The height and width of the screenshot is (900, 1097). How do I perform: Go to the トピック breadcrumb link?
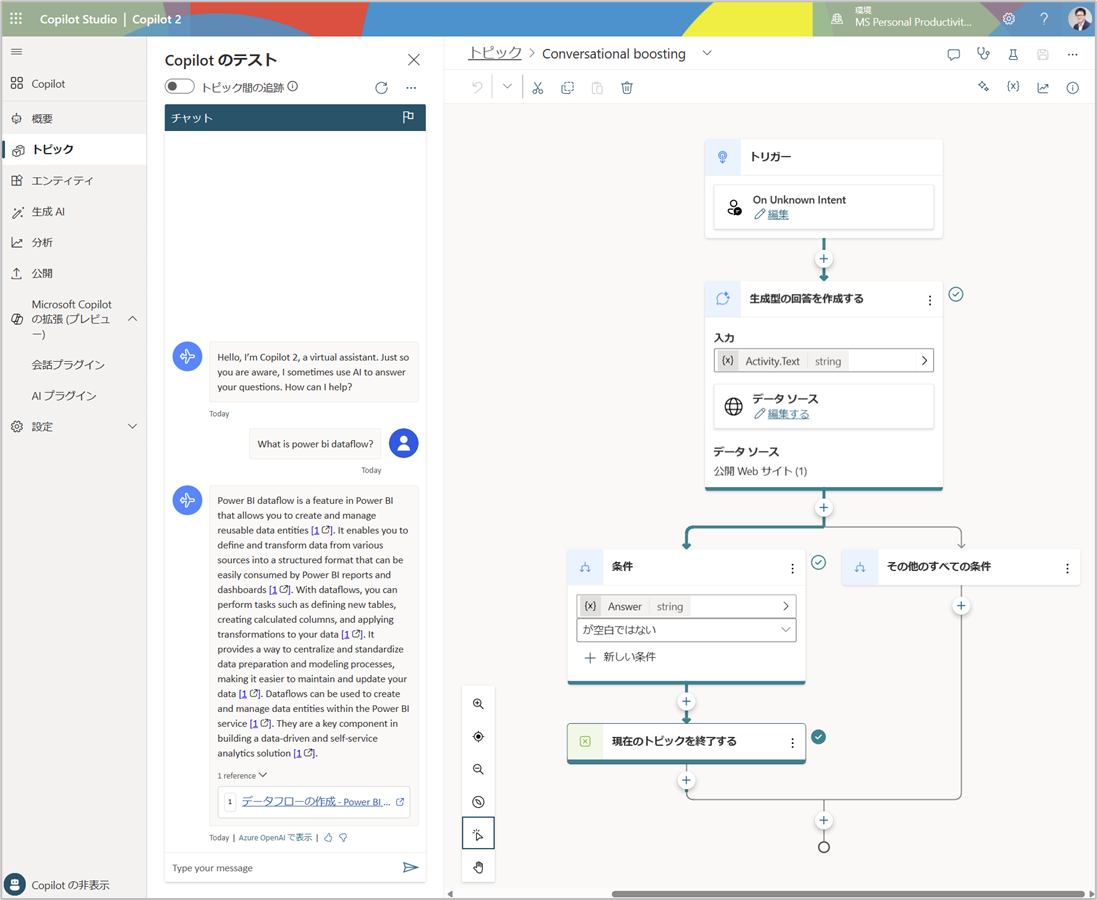click(x=495, y=53)
